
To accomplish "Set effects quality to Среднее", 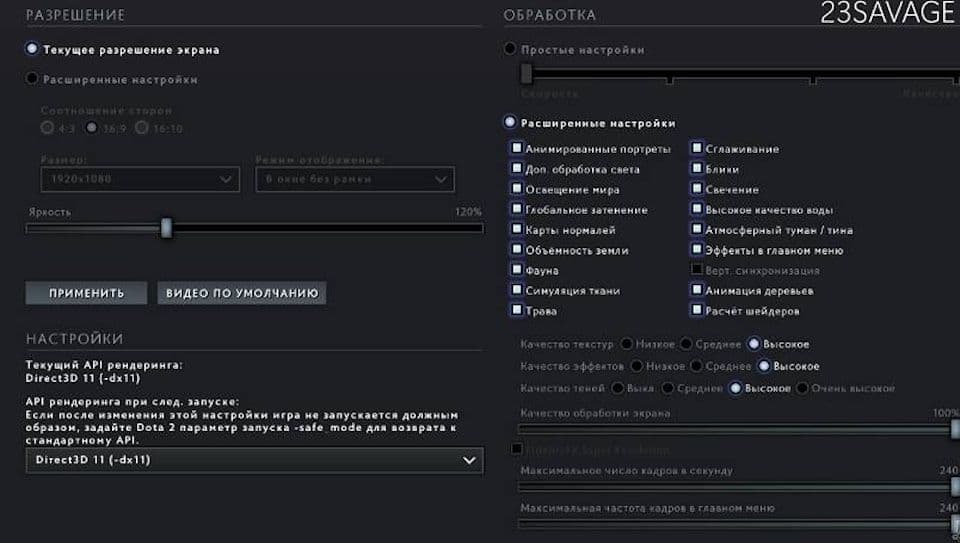I will click(x=697, y=366).
